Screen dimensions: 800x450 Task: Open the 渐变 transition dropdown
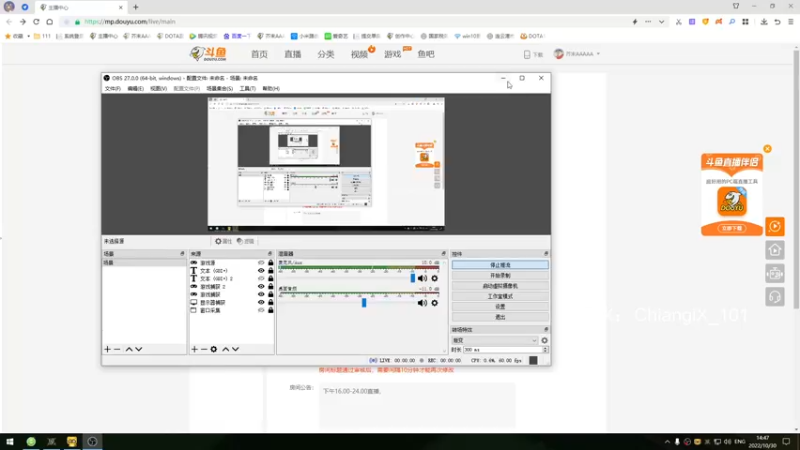tap(495, 340)
